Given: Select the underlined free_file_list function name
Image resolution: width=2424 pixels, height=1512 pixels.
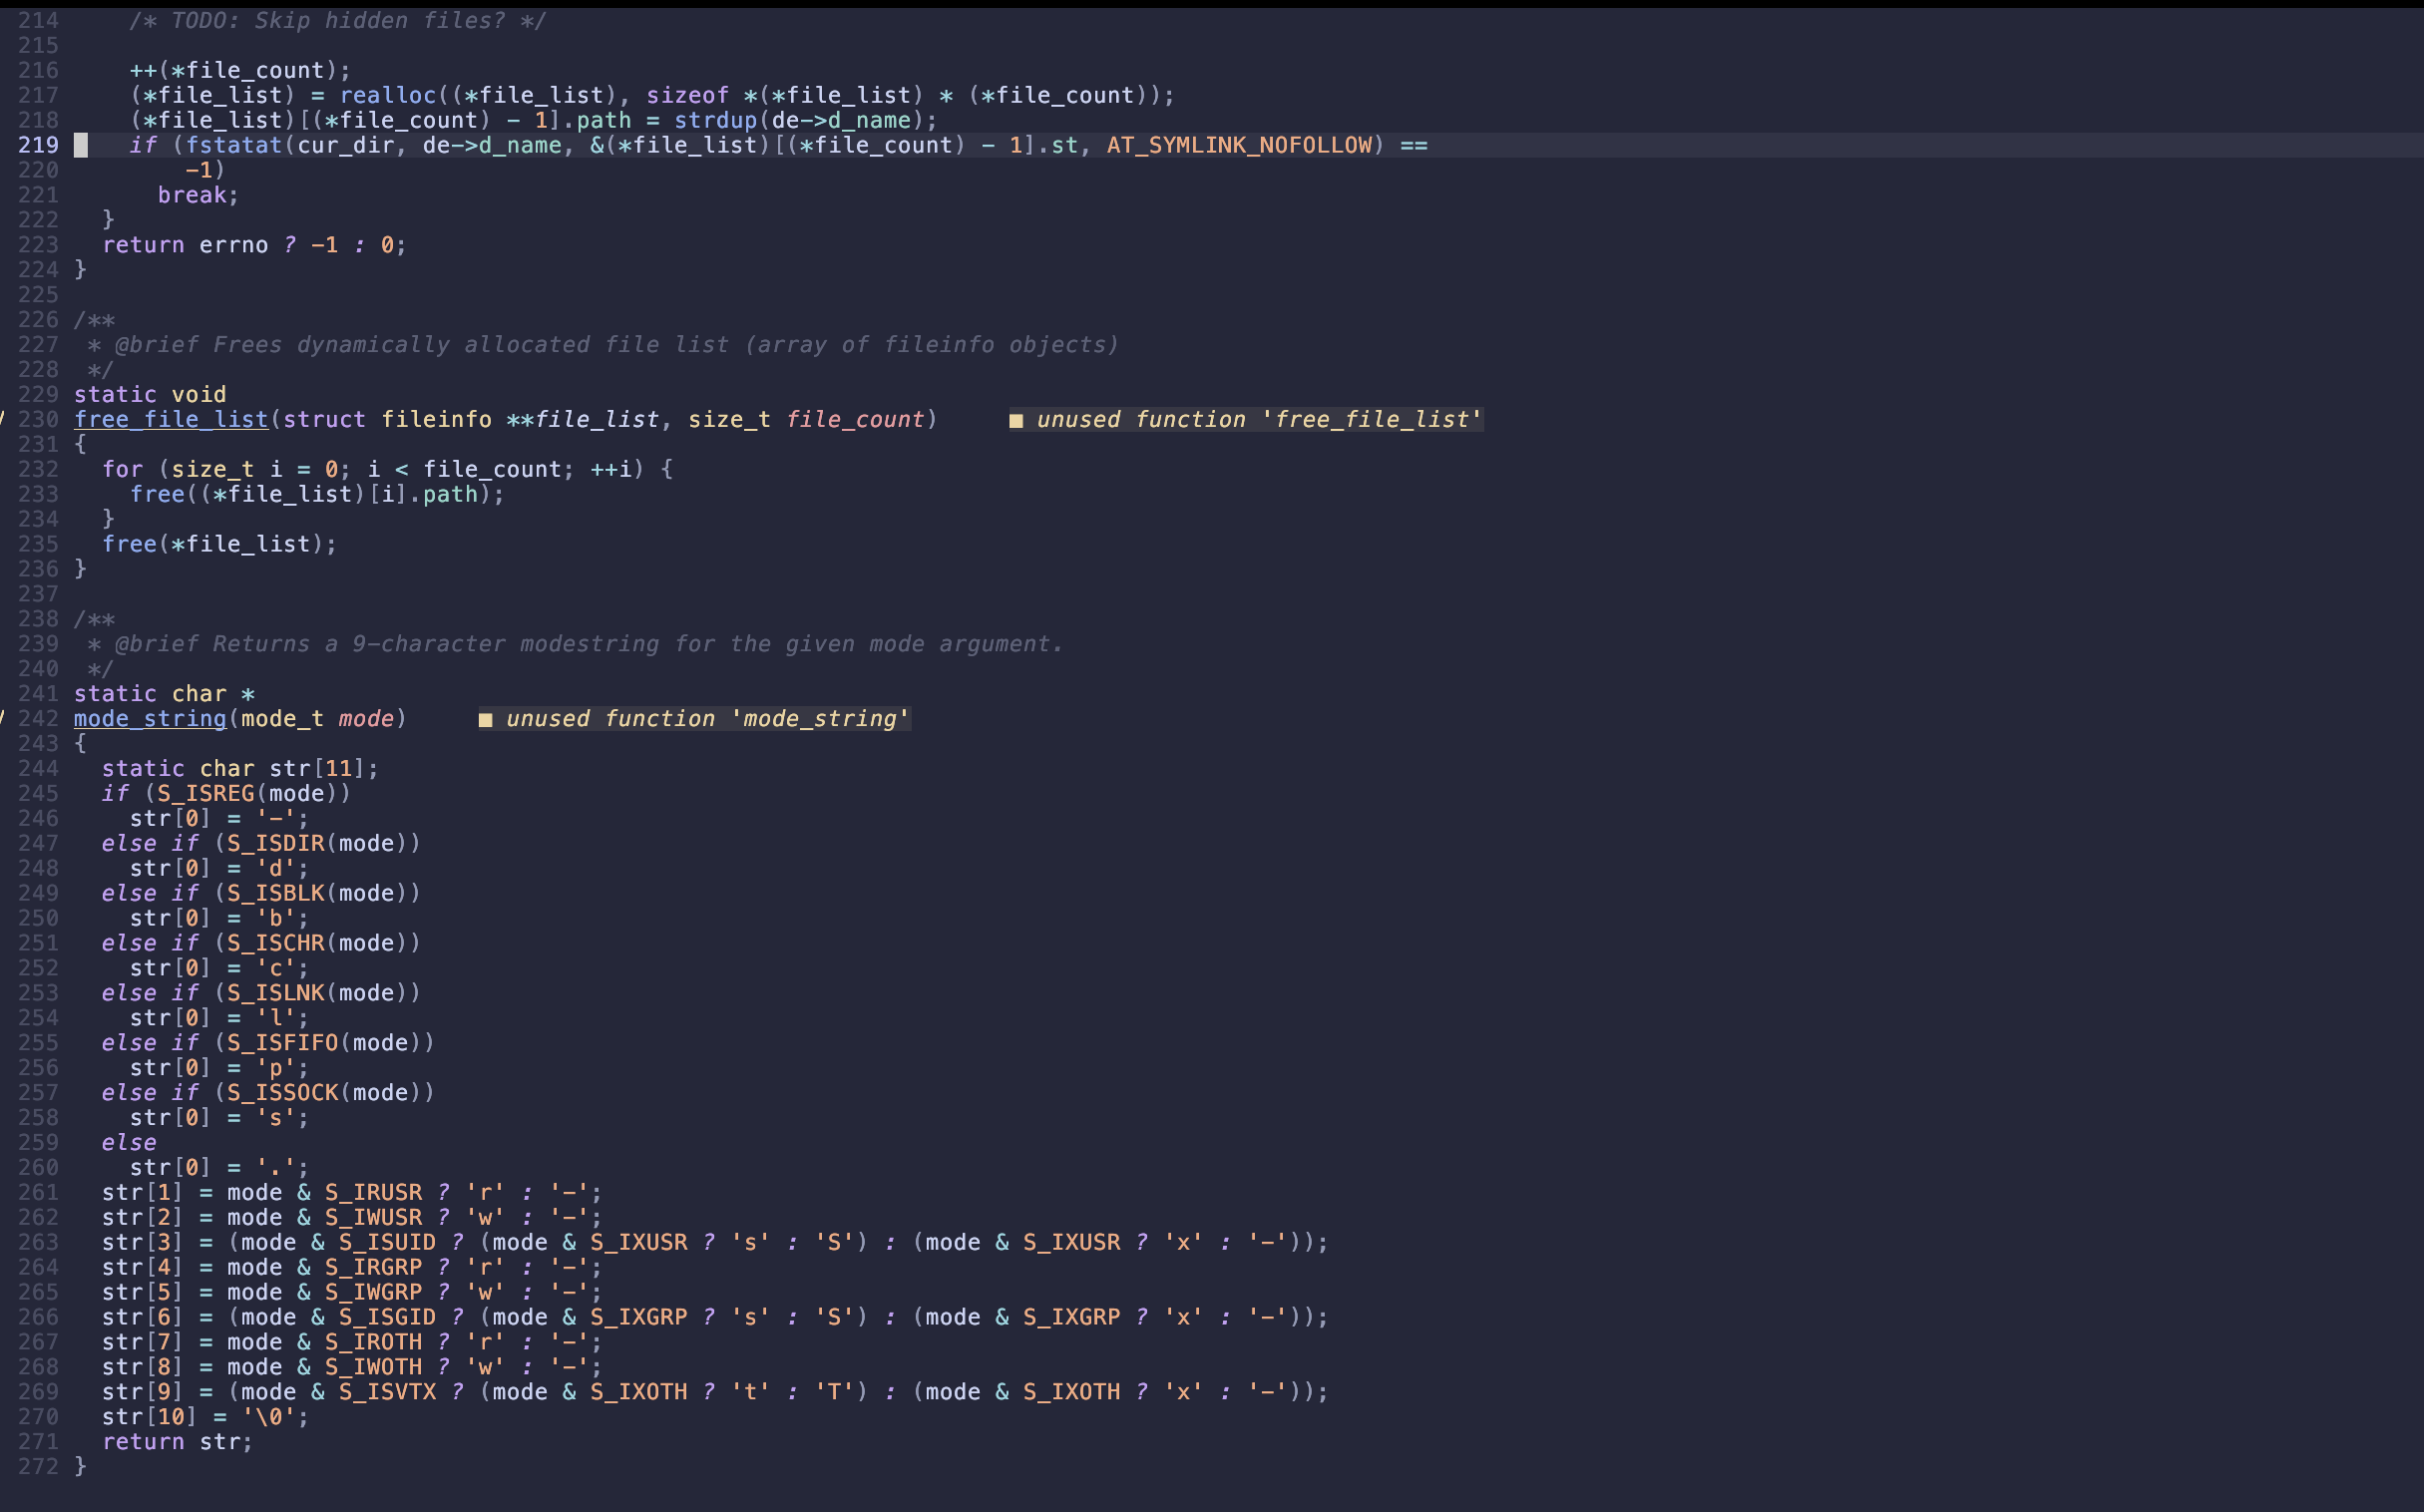Looking at the screenshot, I should tap(170, 419).
